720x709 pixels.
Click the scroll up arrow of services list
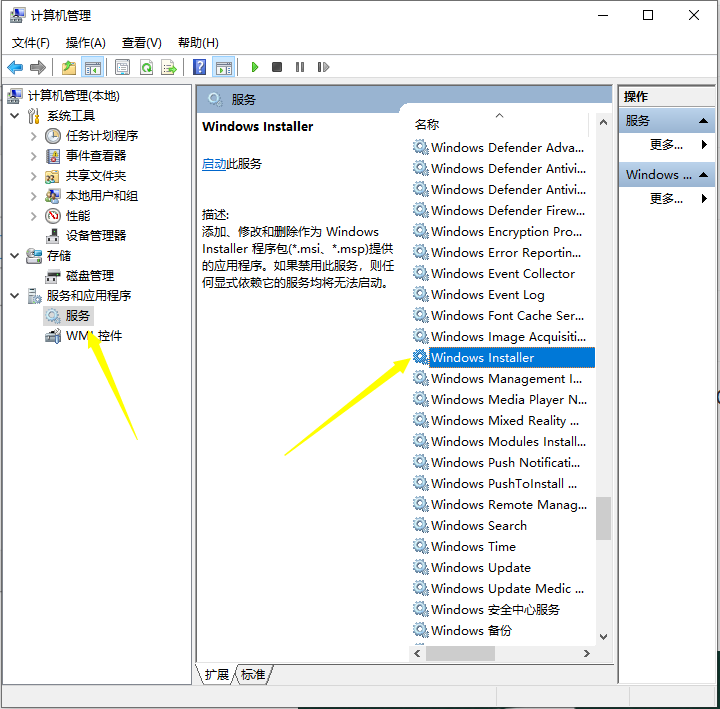pyautogui.click(x=603, y=122)
